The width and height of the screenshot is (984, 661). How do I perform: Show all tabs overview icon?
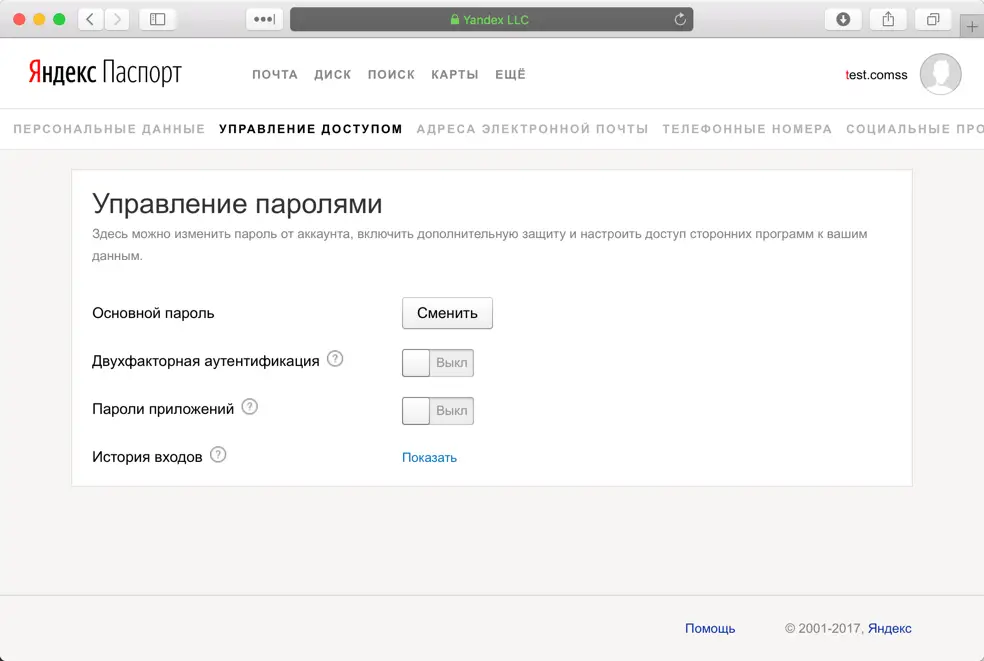[x=933, y=19]
